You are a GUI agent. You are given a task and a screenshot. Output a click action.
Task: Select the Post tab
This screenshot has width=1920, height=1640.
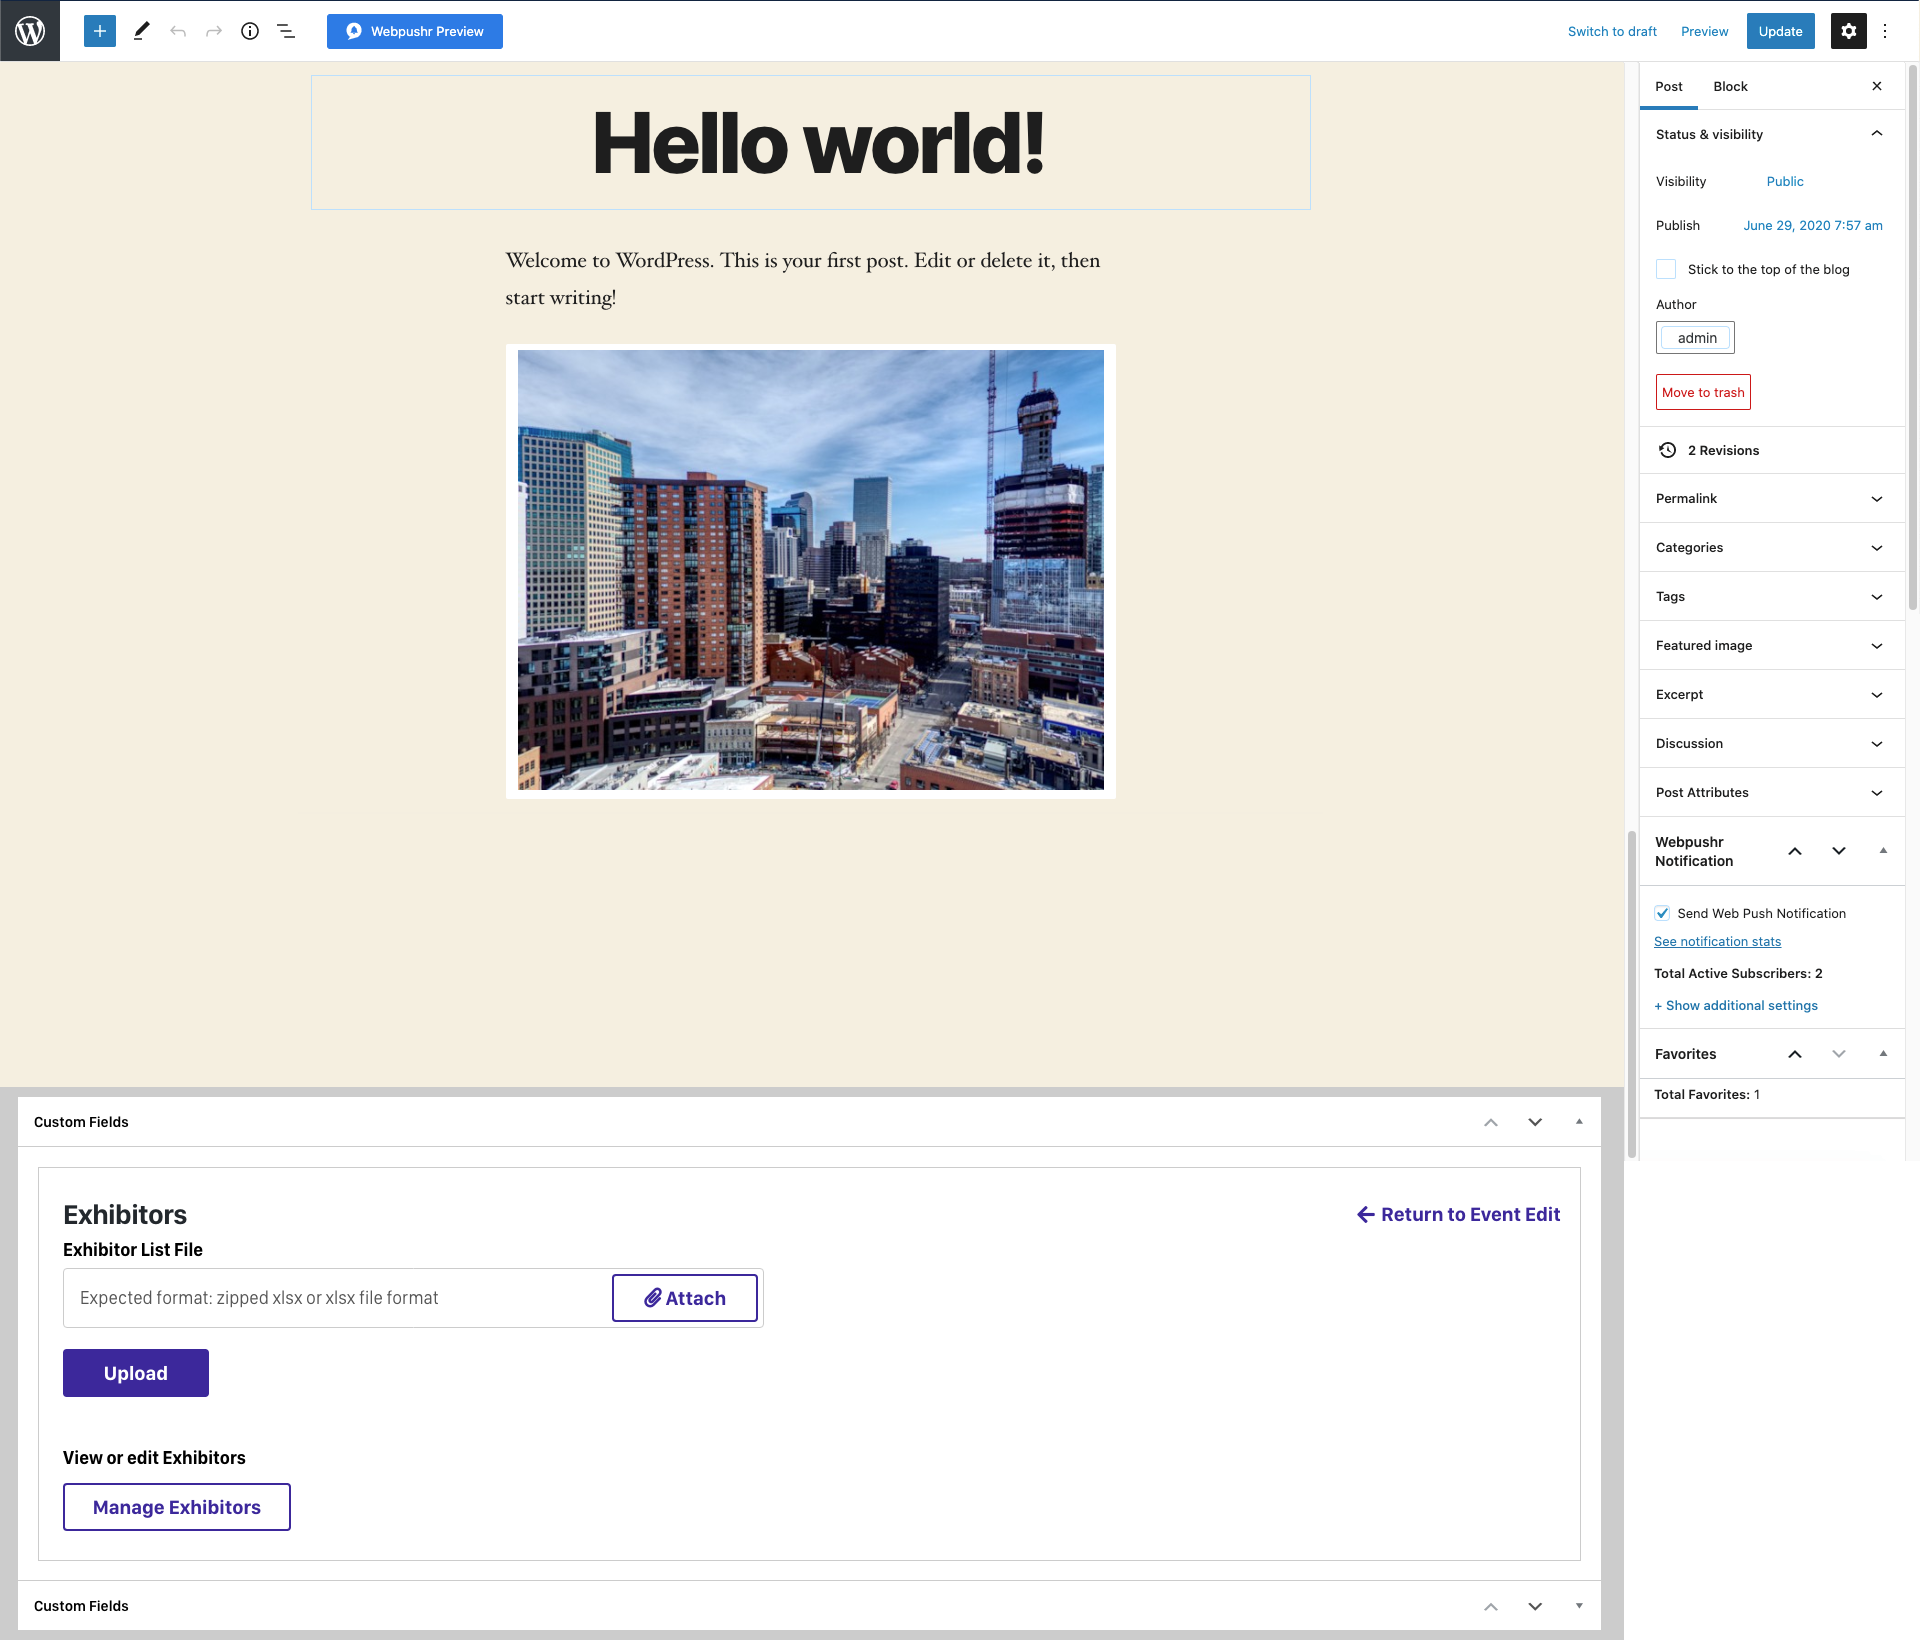click(1668, 86)
